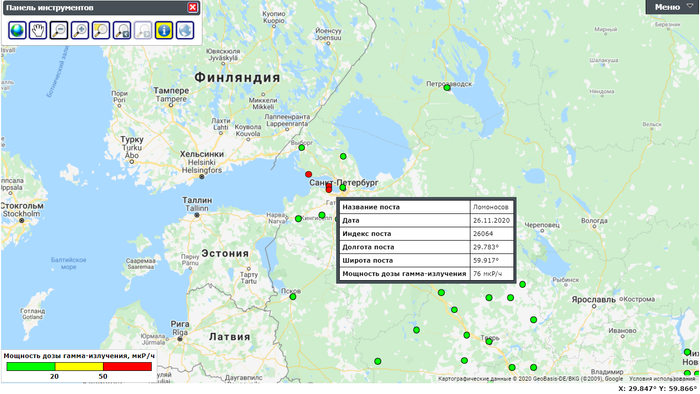Click the Ломоносов post name cell
The width and height of the screenshot is (700, 394).
tap(491, 207)
